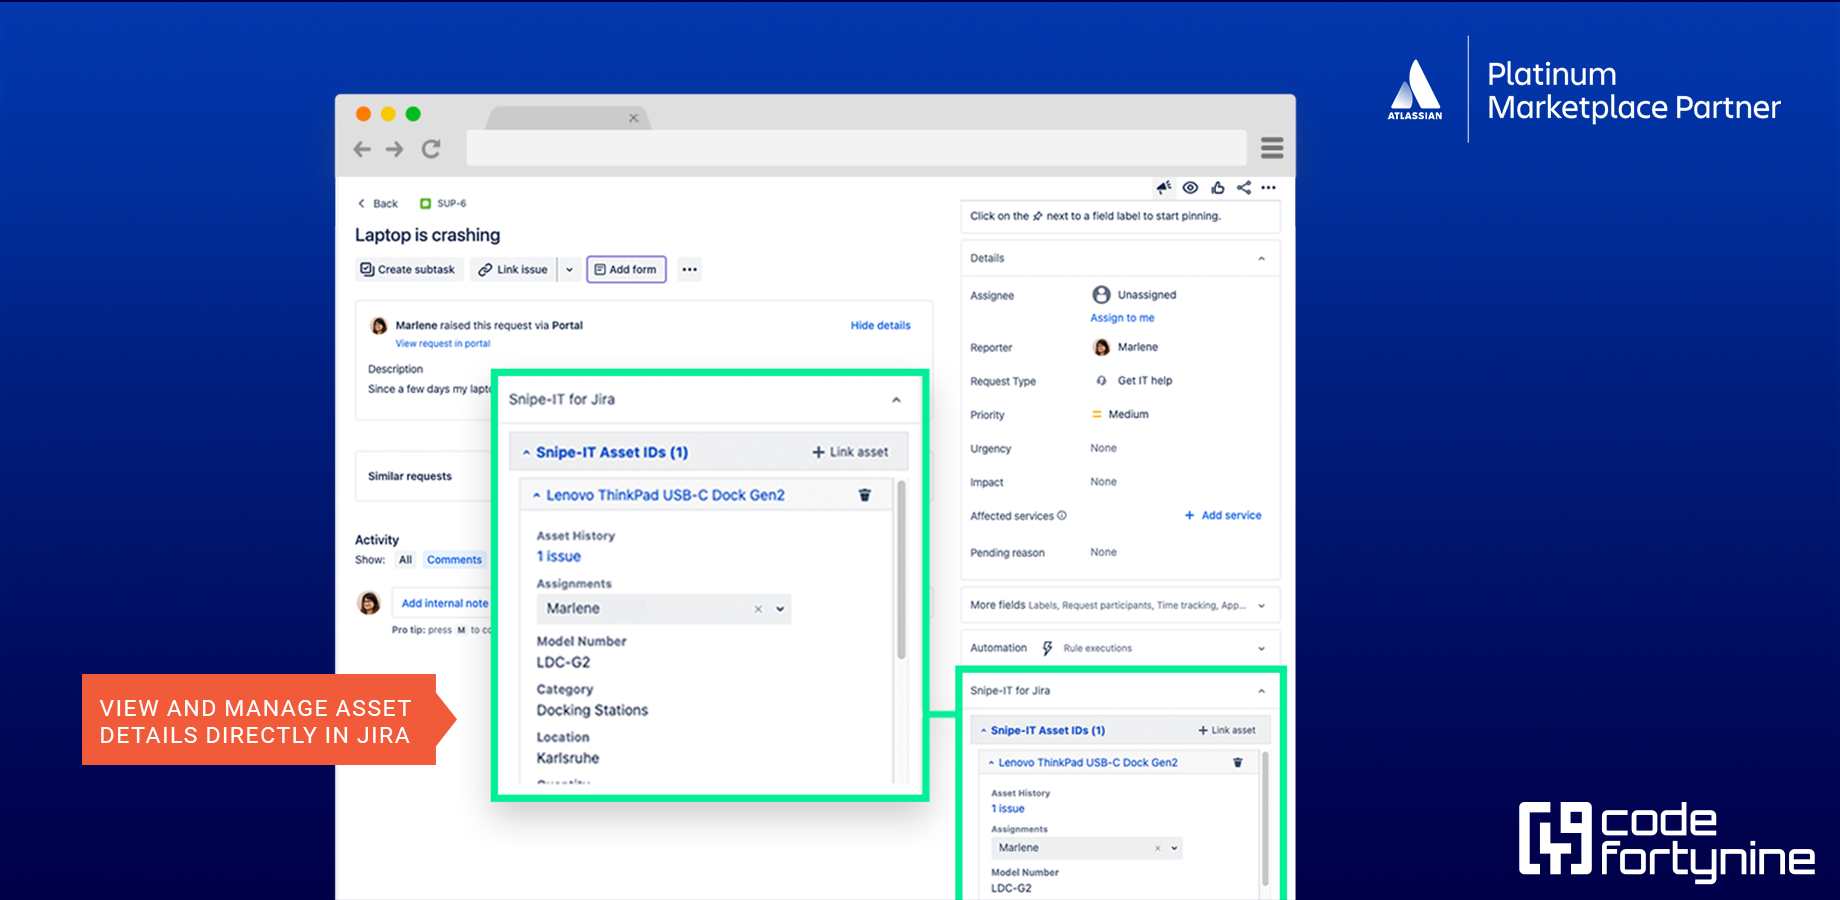Click the feedback megaphone icon
This screenshot has height=900, width=1840.
pos(1164,187)
